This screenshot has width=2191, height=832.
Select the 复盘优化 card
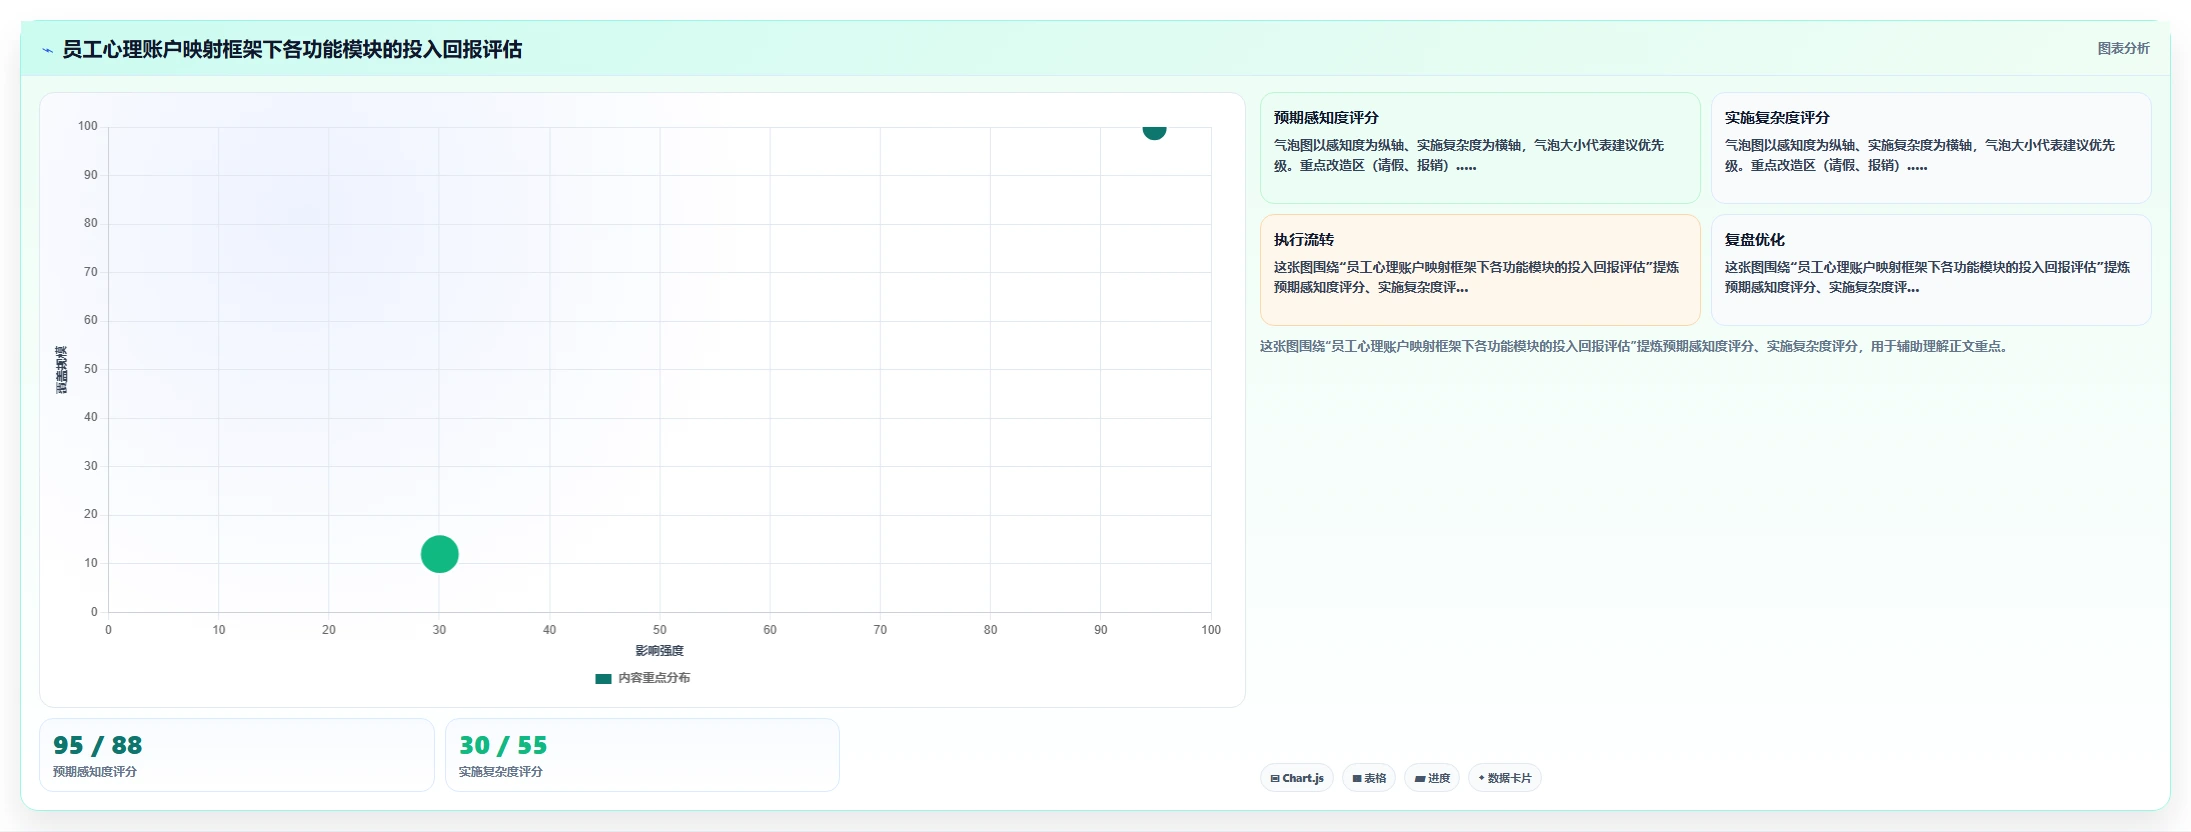(1931, 270)
